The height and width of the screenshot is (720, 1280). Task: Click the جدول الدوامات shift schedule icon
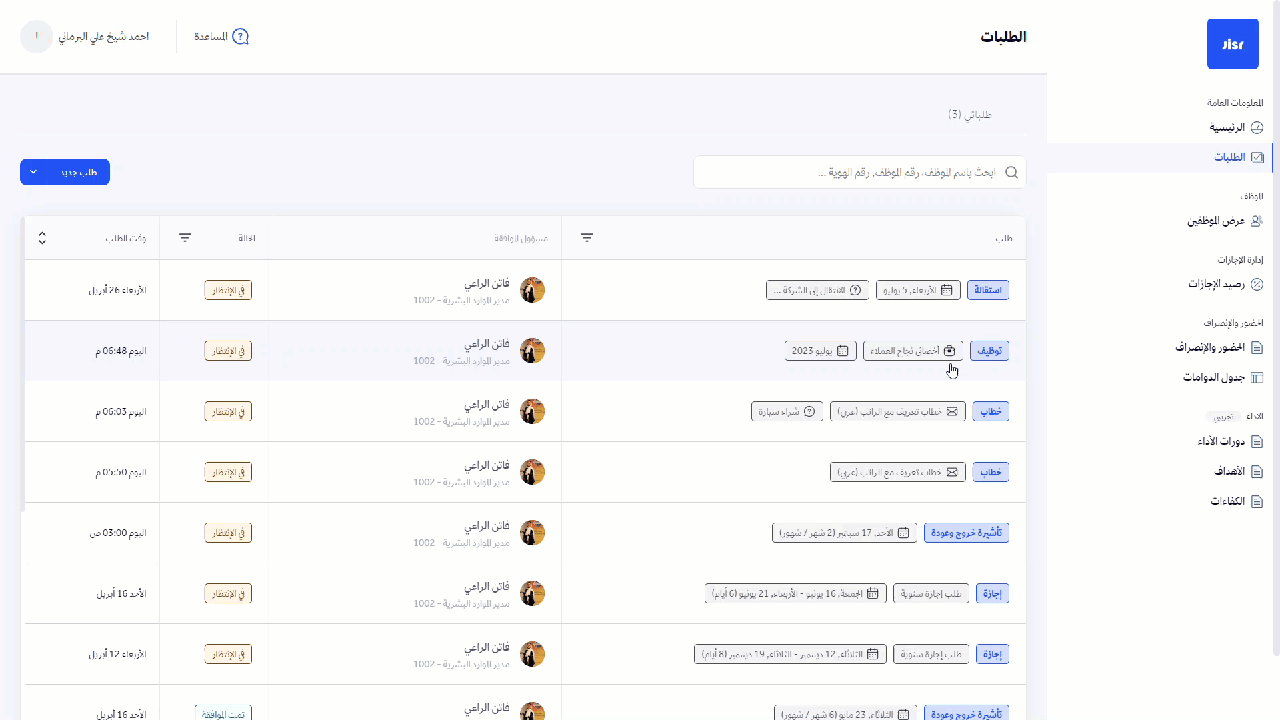pos(1257,378)
